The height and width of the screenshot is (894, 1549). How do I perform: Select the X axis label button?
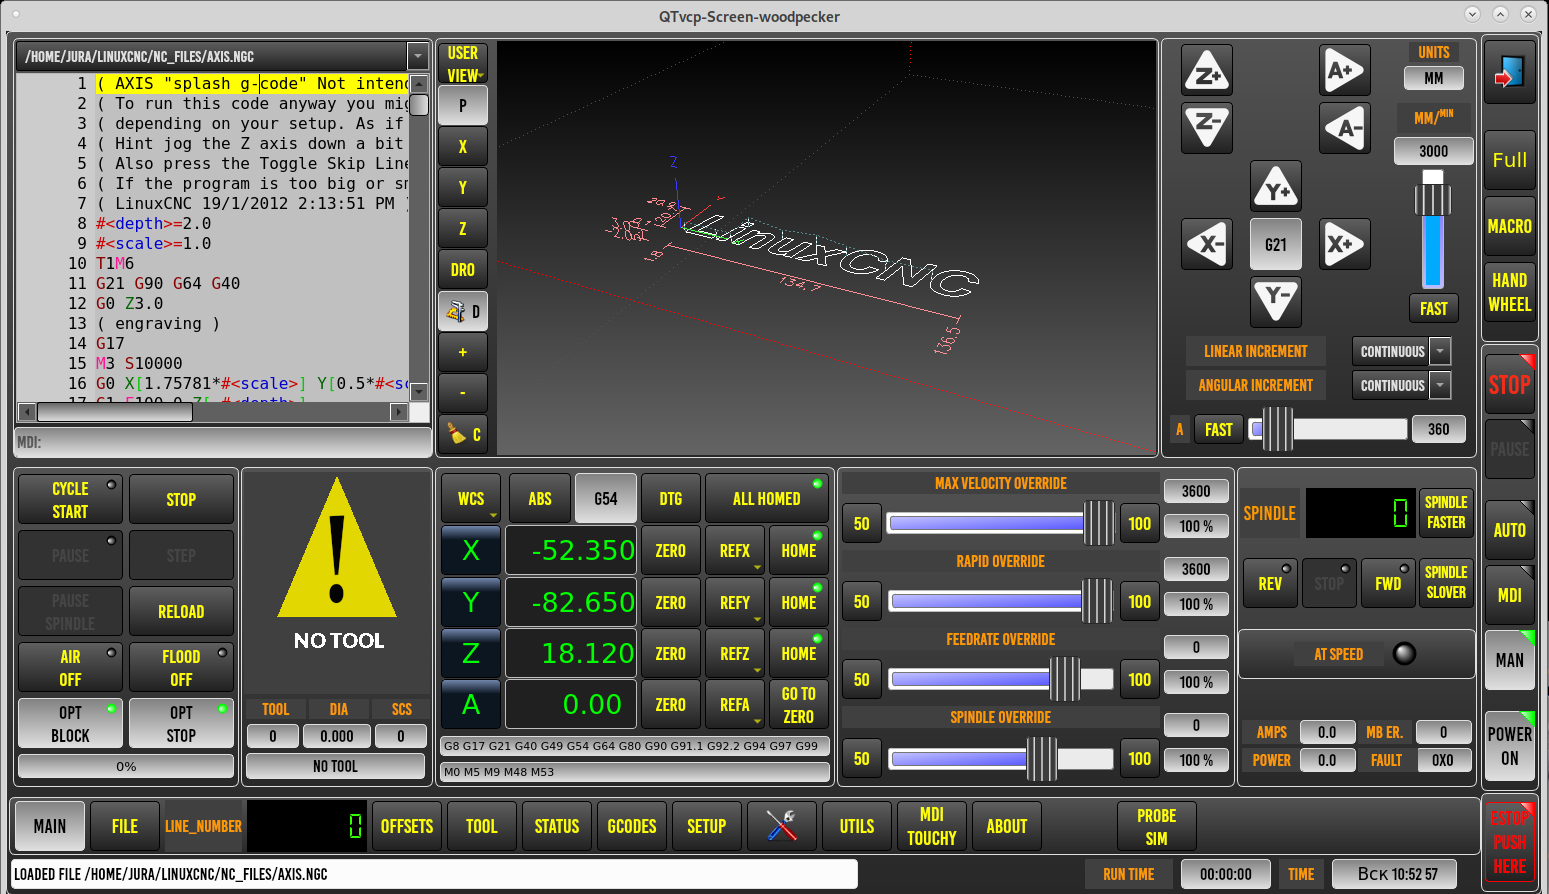tap(471, 550)
